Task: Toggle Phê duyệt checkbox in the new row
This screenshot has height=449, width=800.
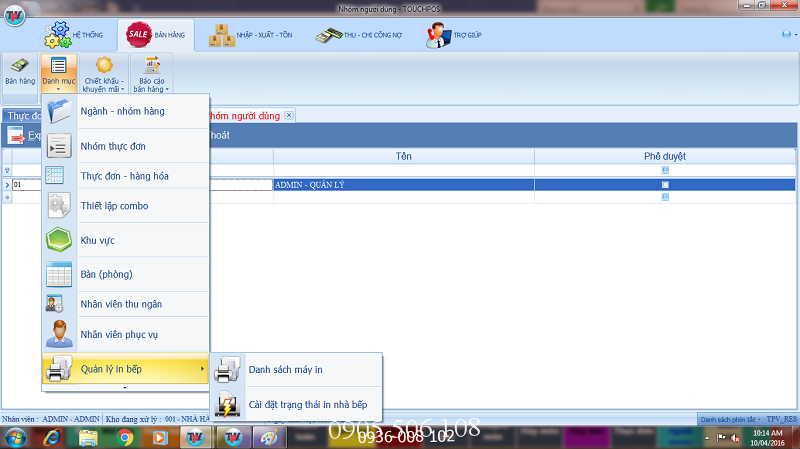Action: click(665, 197)
